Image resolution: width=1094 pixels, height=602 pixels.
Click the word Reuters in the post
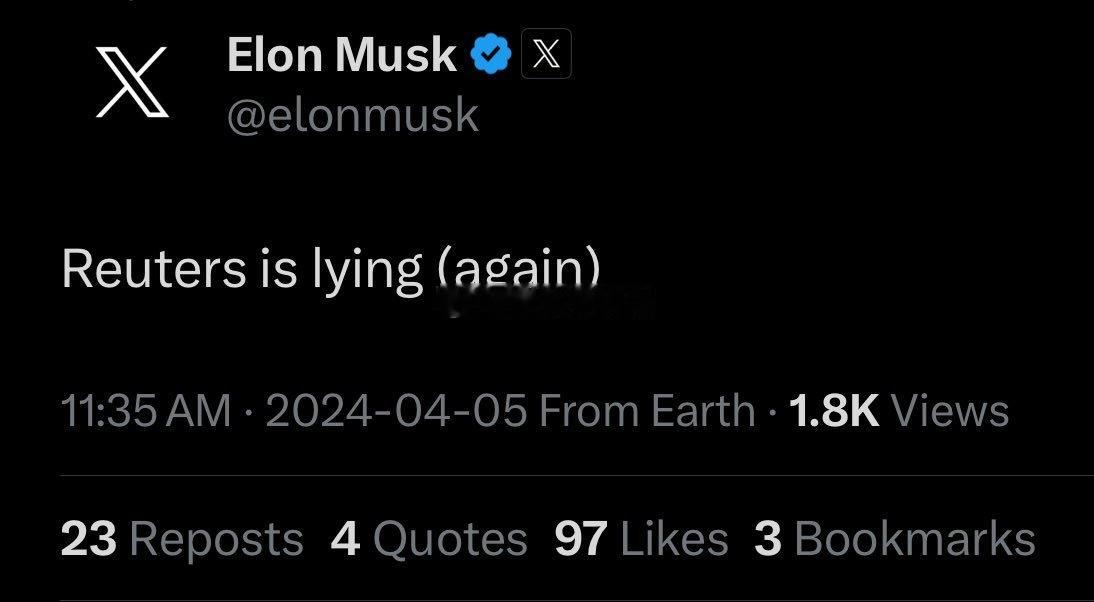(154, 269)
